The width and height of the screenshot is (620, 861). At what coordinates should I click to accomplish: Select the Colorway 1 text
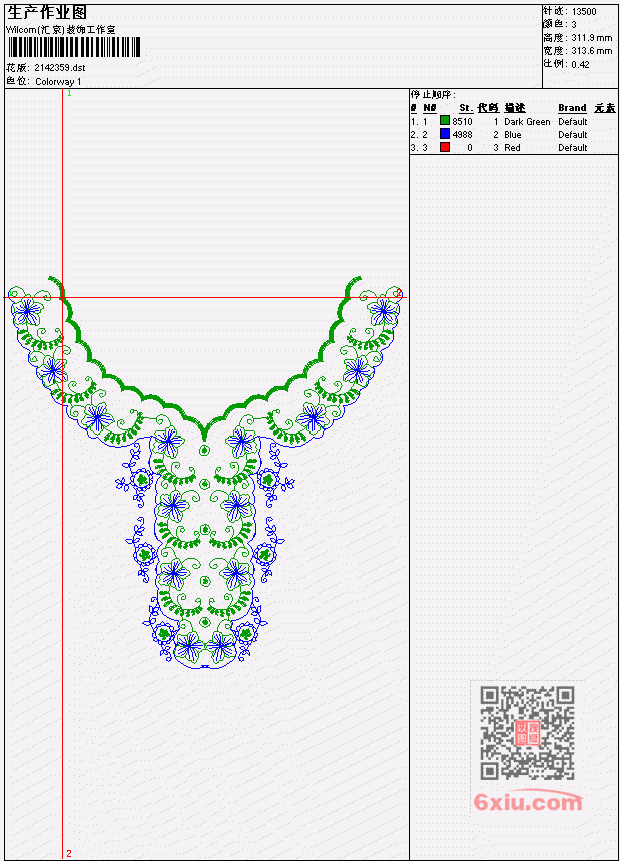click(x=58, y=81)
